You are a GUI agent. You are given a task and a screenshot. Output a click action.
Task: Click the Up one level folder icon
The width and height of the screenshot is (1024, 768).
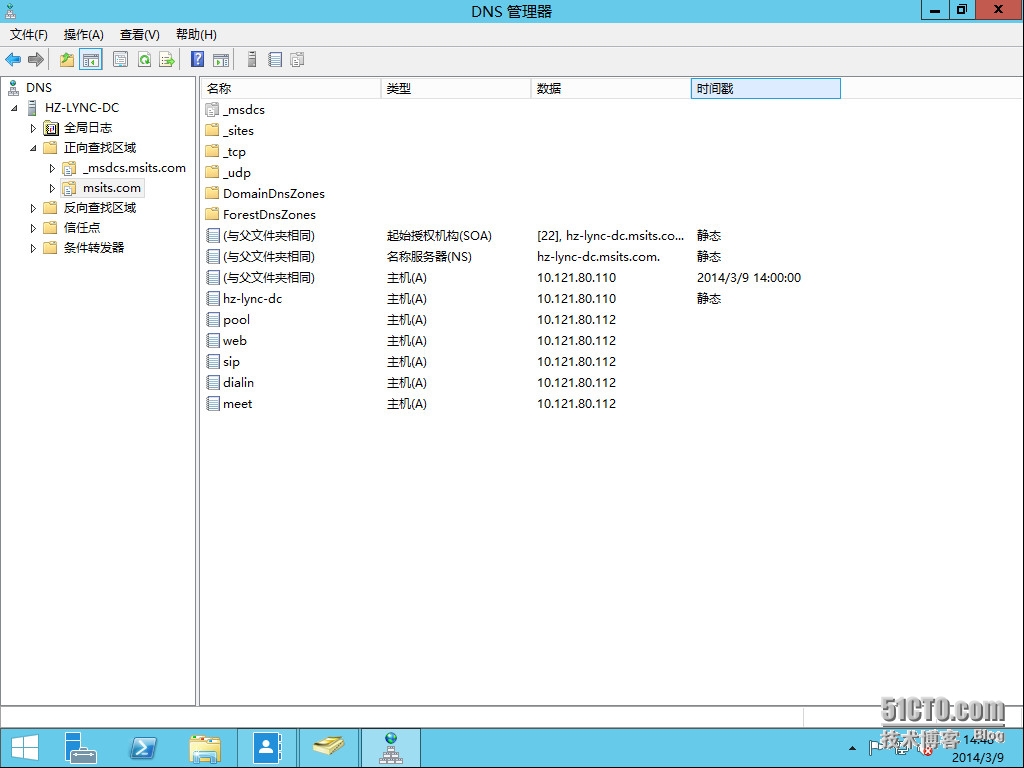click(67, 60)
